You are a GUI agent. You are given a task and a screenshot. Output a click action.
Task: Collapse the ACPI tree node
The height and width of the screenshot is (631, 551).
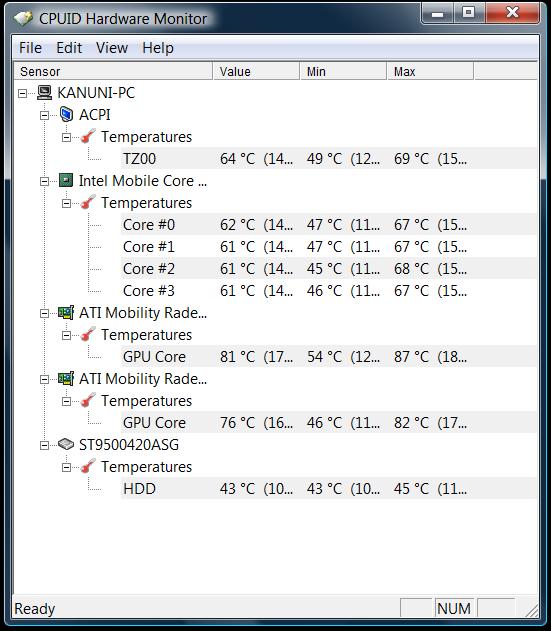coord(44,115)
